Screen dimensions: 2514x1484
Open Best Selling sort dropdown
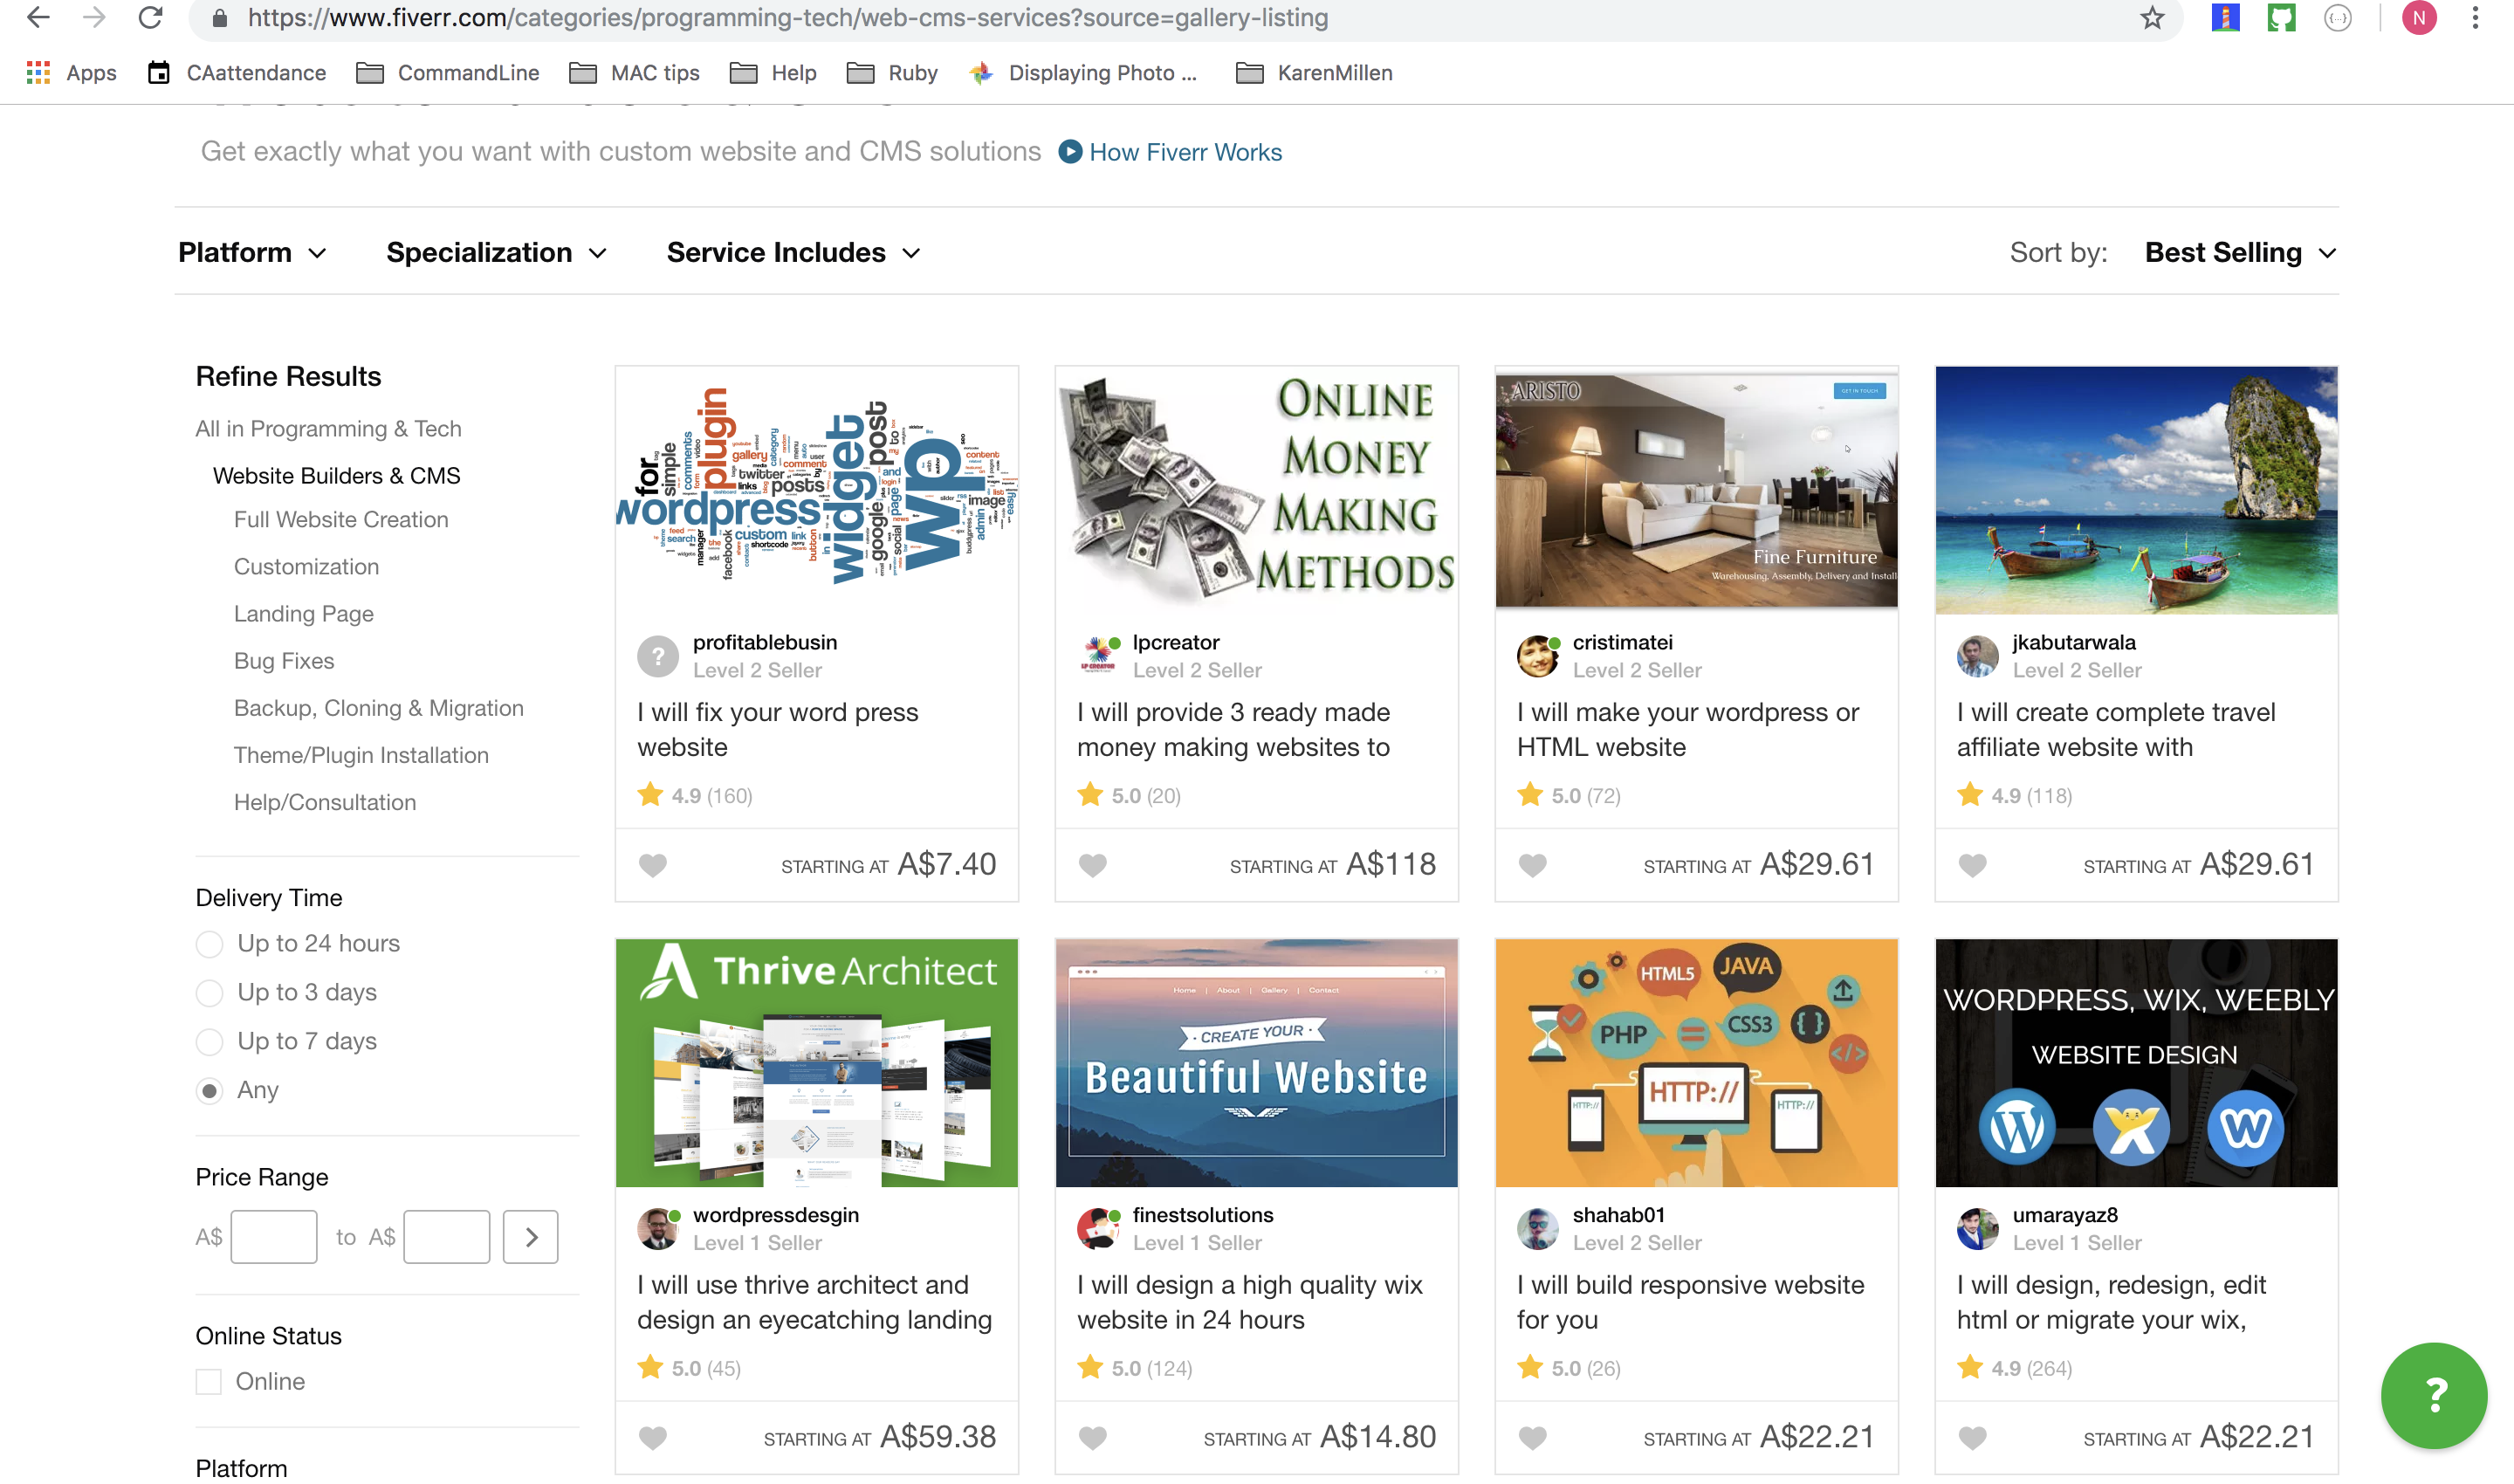(x=2239, y=253)
